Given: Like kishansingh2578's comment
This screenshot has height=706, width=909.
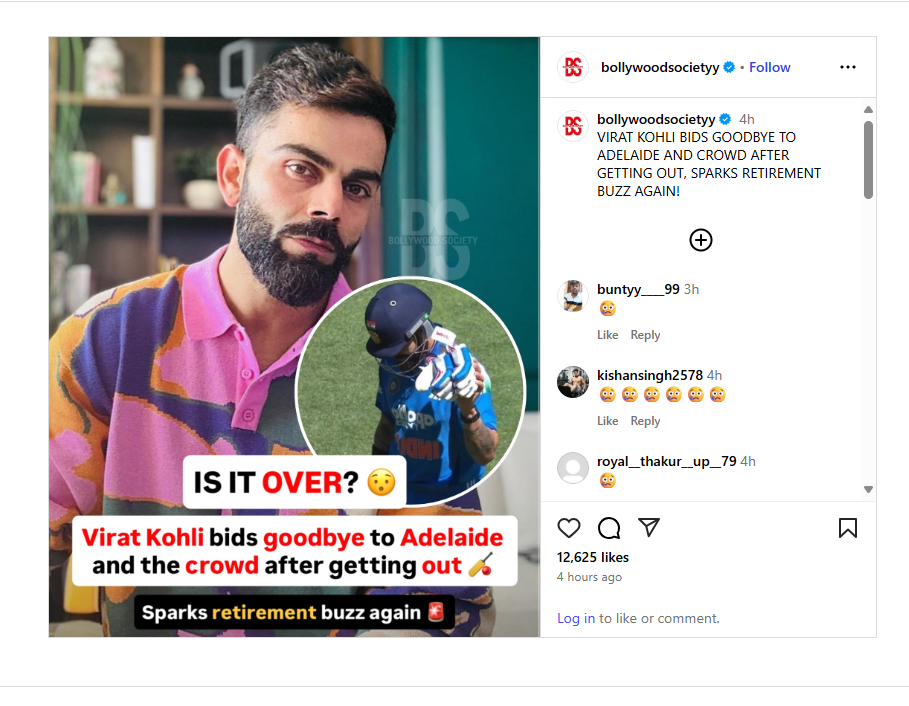Looking at the screenshot, I should [x=608, y=421].
